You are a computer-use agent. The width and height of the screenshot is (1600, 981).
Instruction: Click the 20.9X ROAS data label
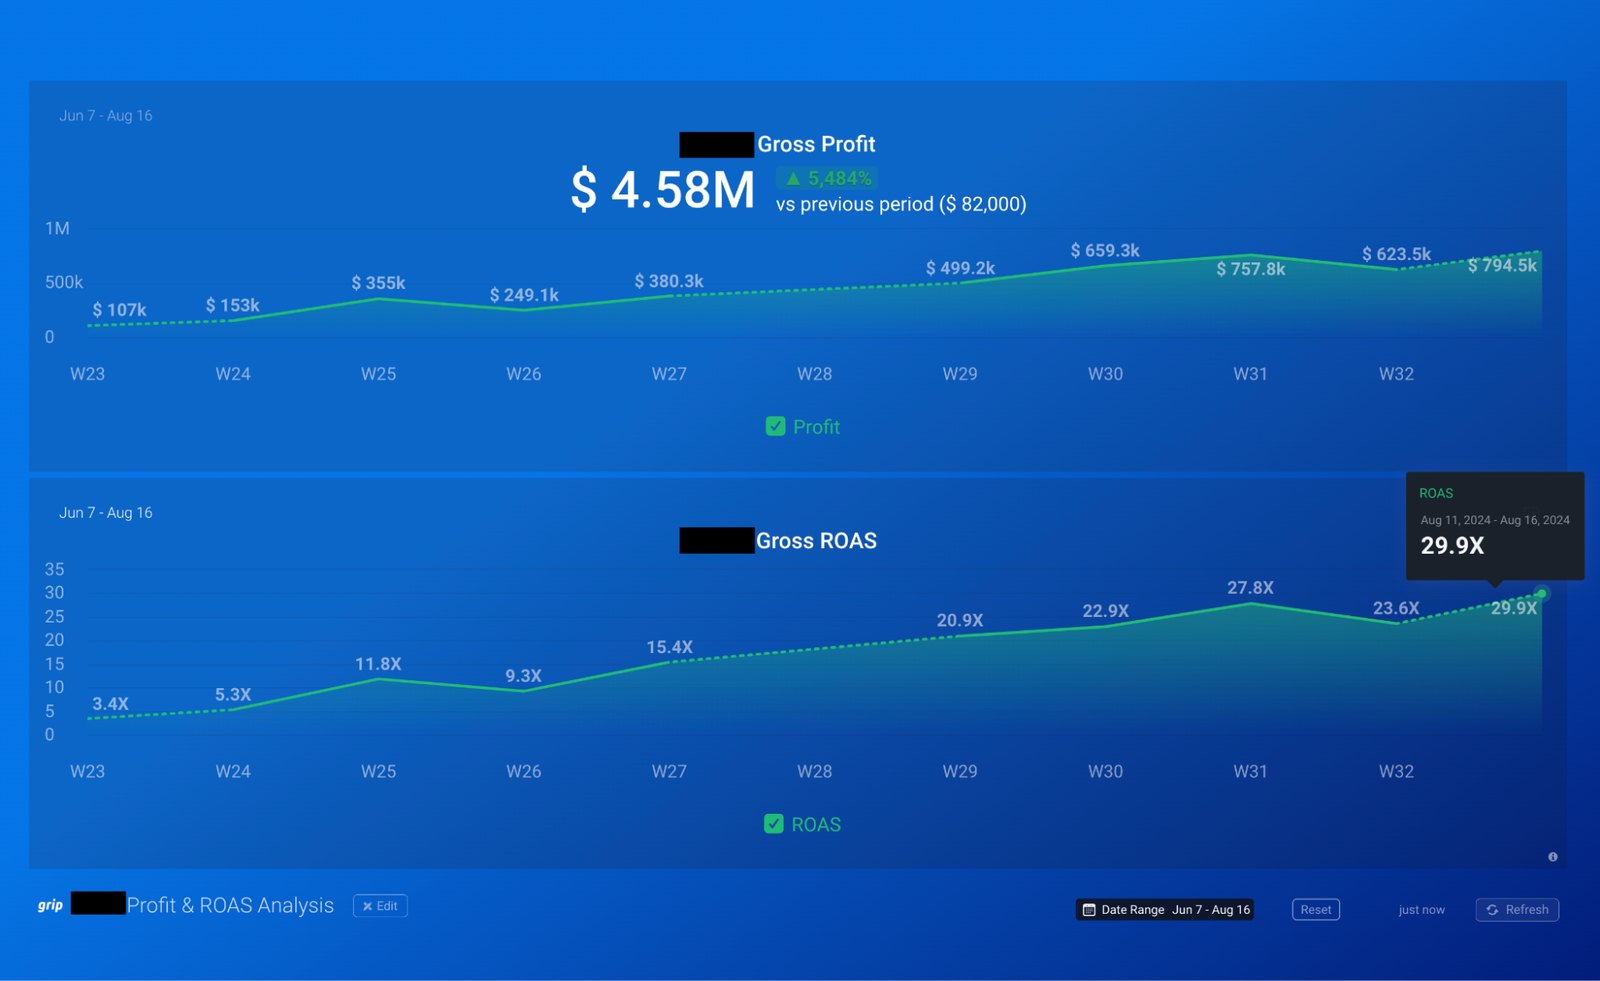click(960, 620)
